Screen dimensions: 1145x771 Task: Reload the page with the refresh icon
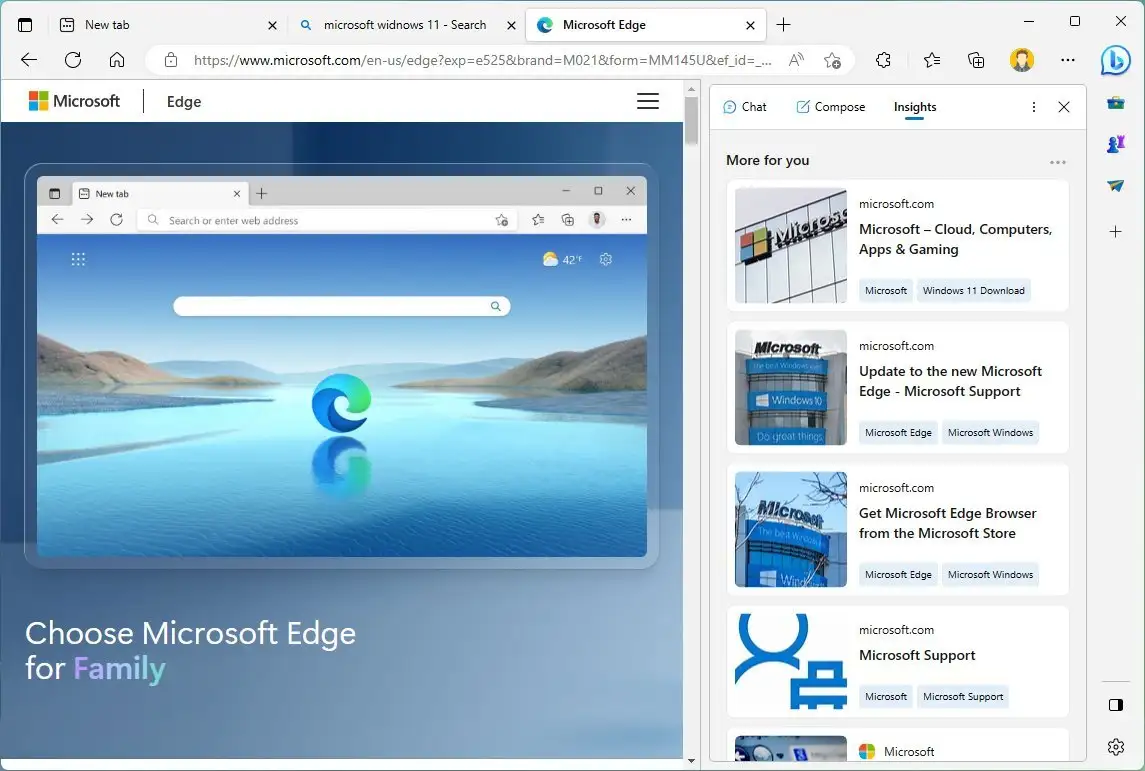72,60
